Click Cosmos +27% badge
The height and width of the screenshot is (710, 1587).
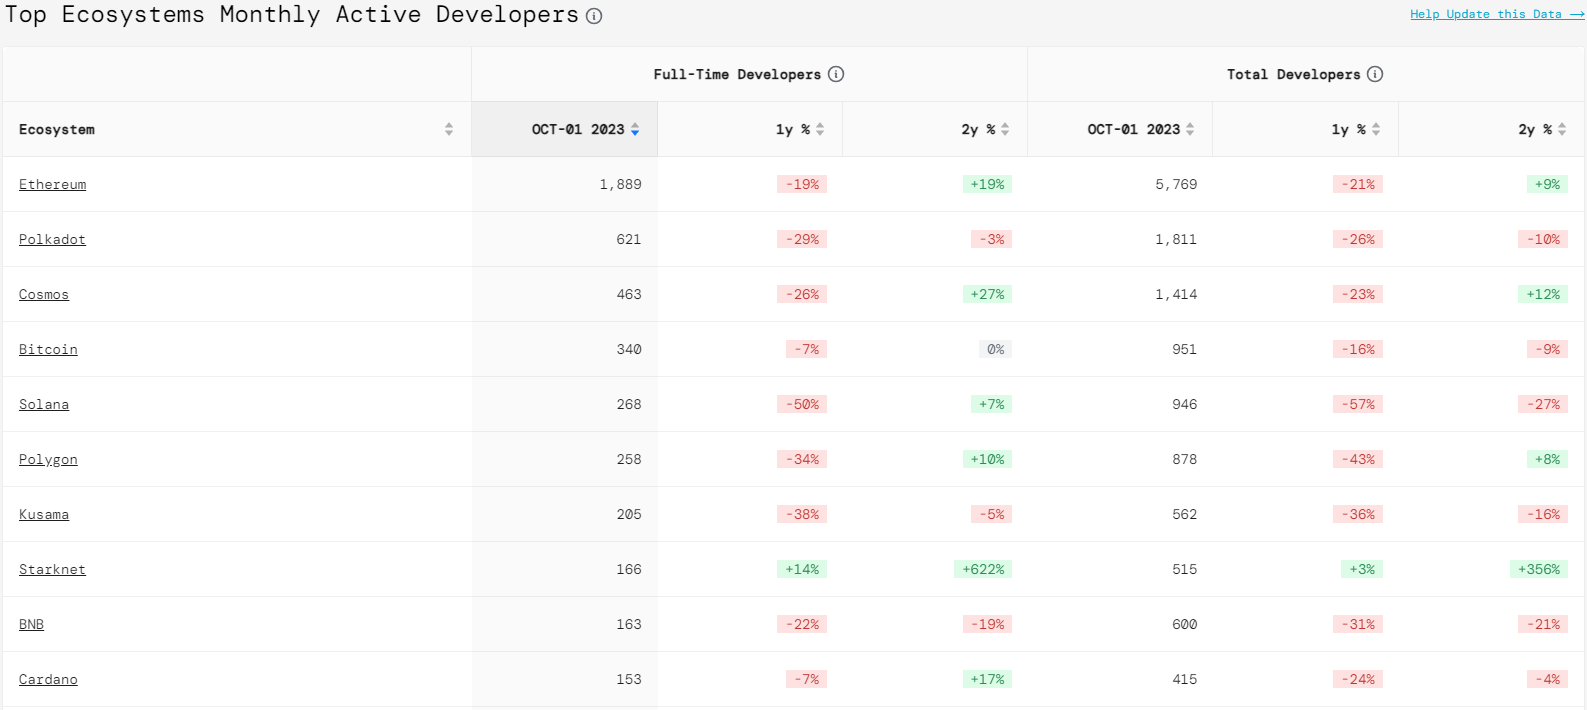pyautogui.click(x=987, y=294)
